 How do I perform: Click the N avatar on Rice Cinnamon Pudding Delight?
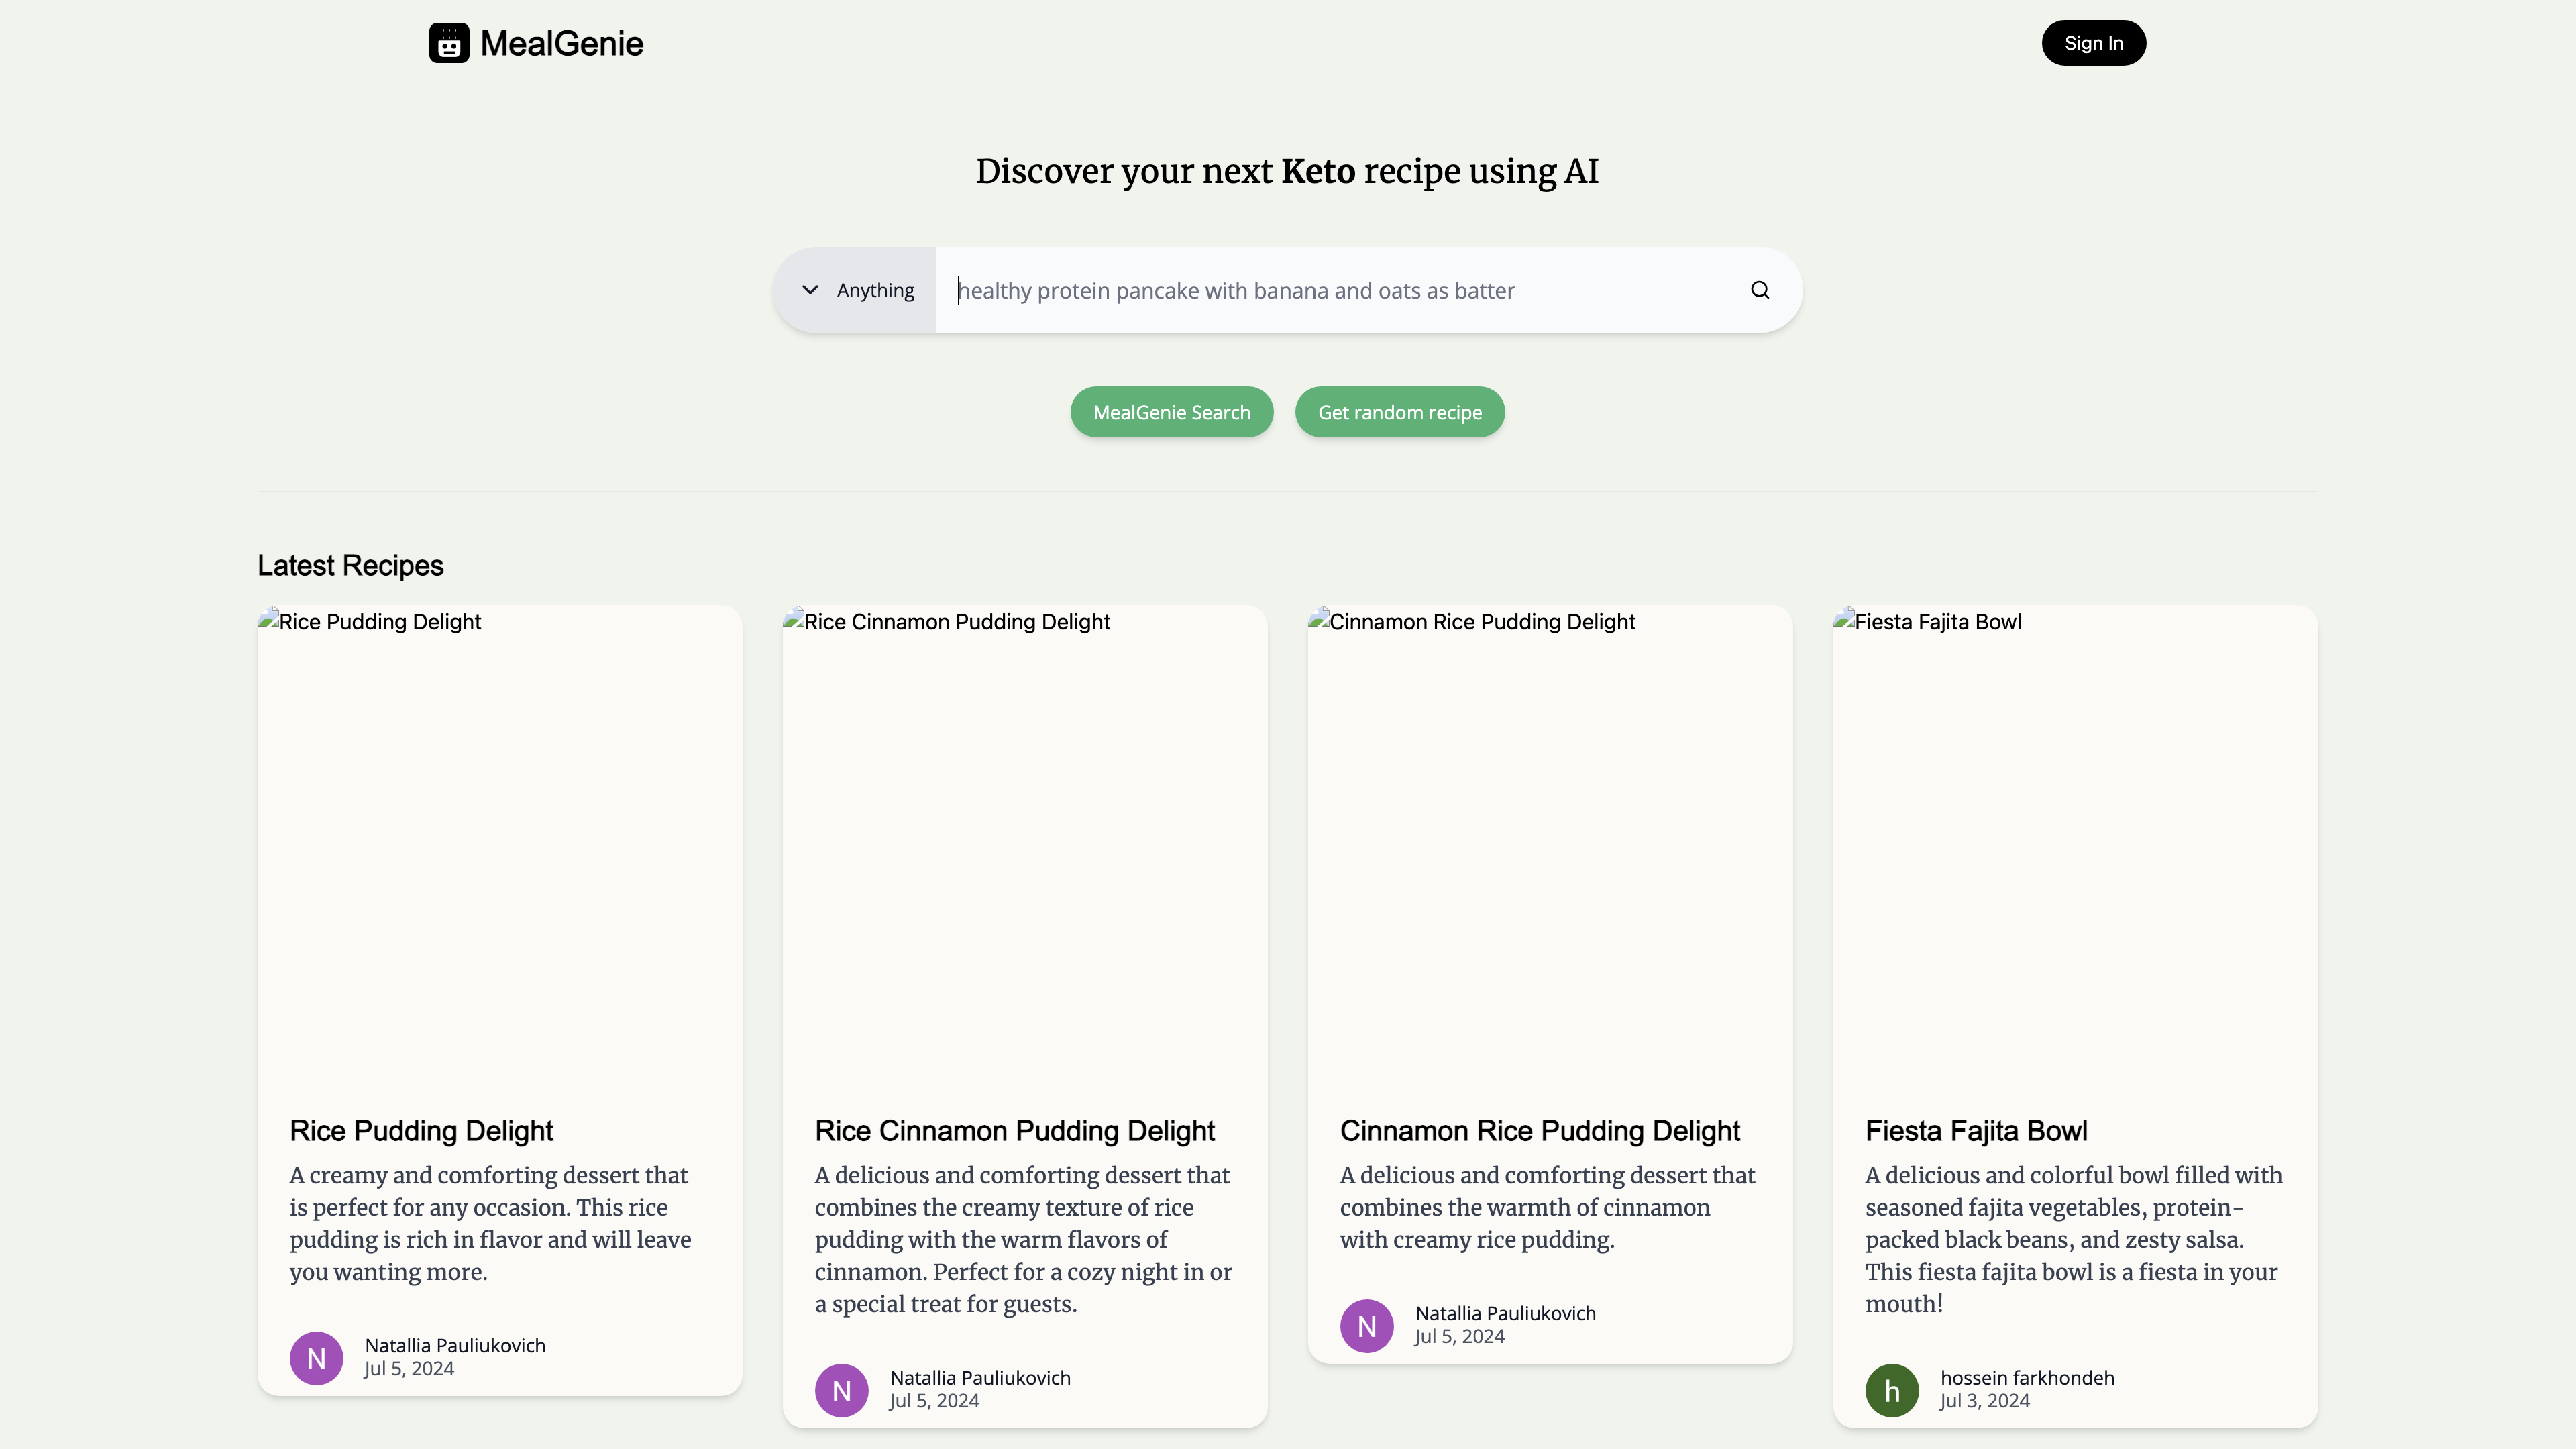(841, 1390)
